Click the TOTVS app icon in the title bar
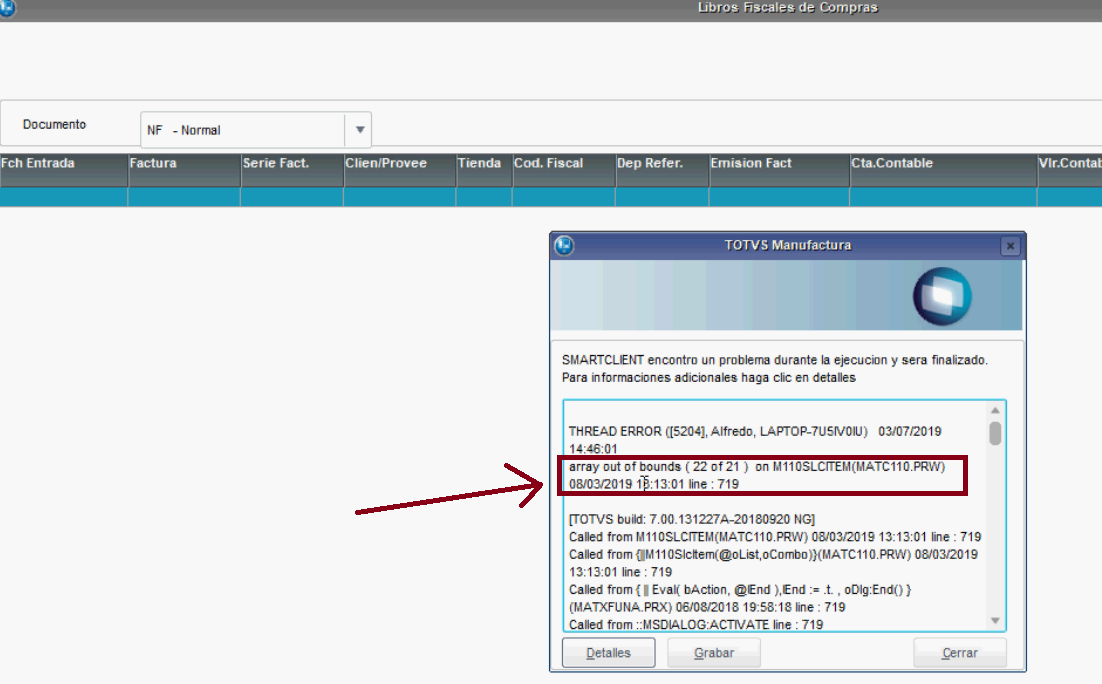The height and width of the screenshot is (684, 1102). tap(7, 8)
